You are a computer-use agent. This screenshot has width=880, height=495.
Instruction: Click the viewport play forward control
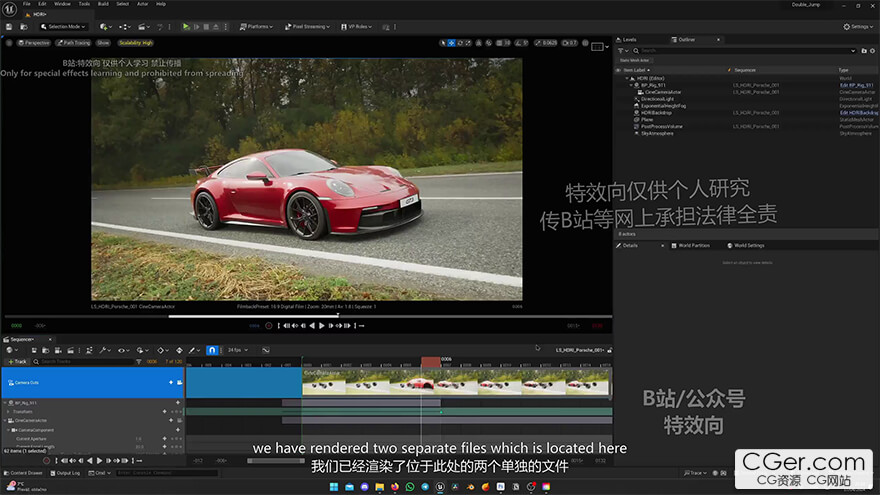coord(322,326)
